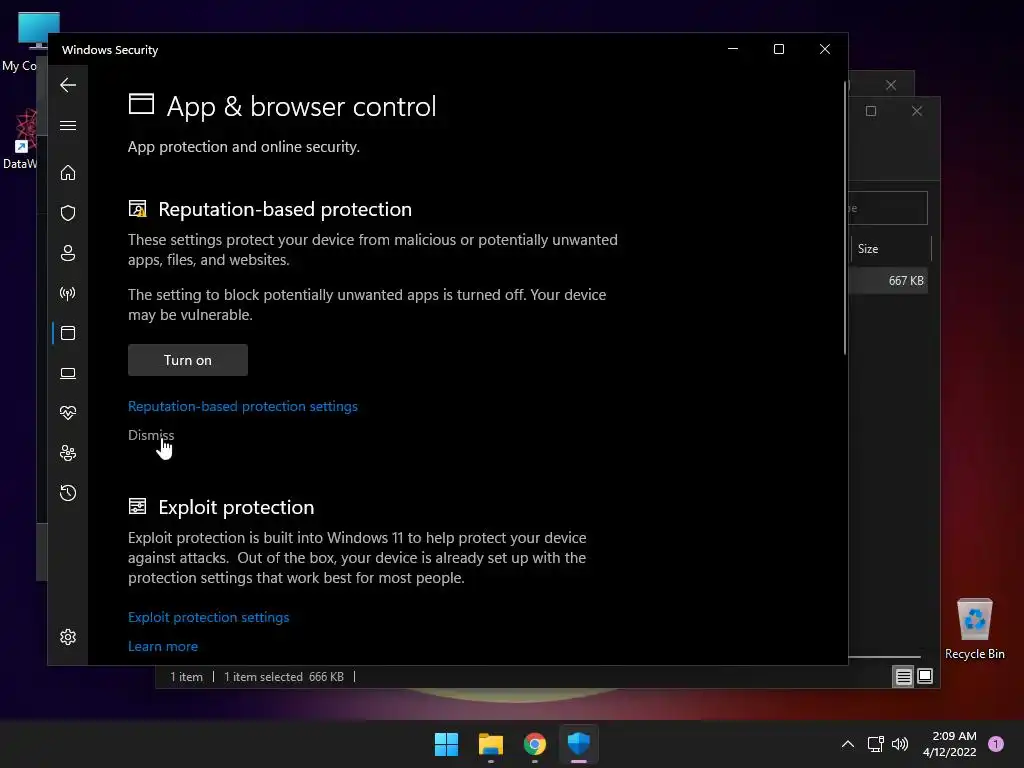
Task: Open Reputation-based protection settings link
Action: 243,406
